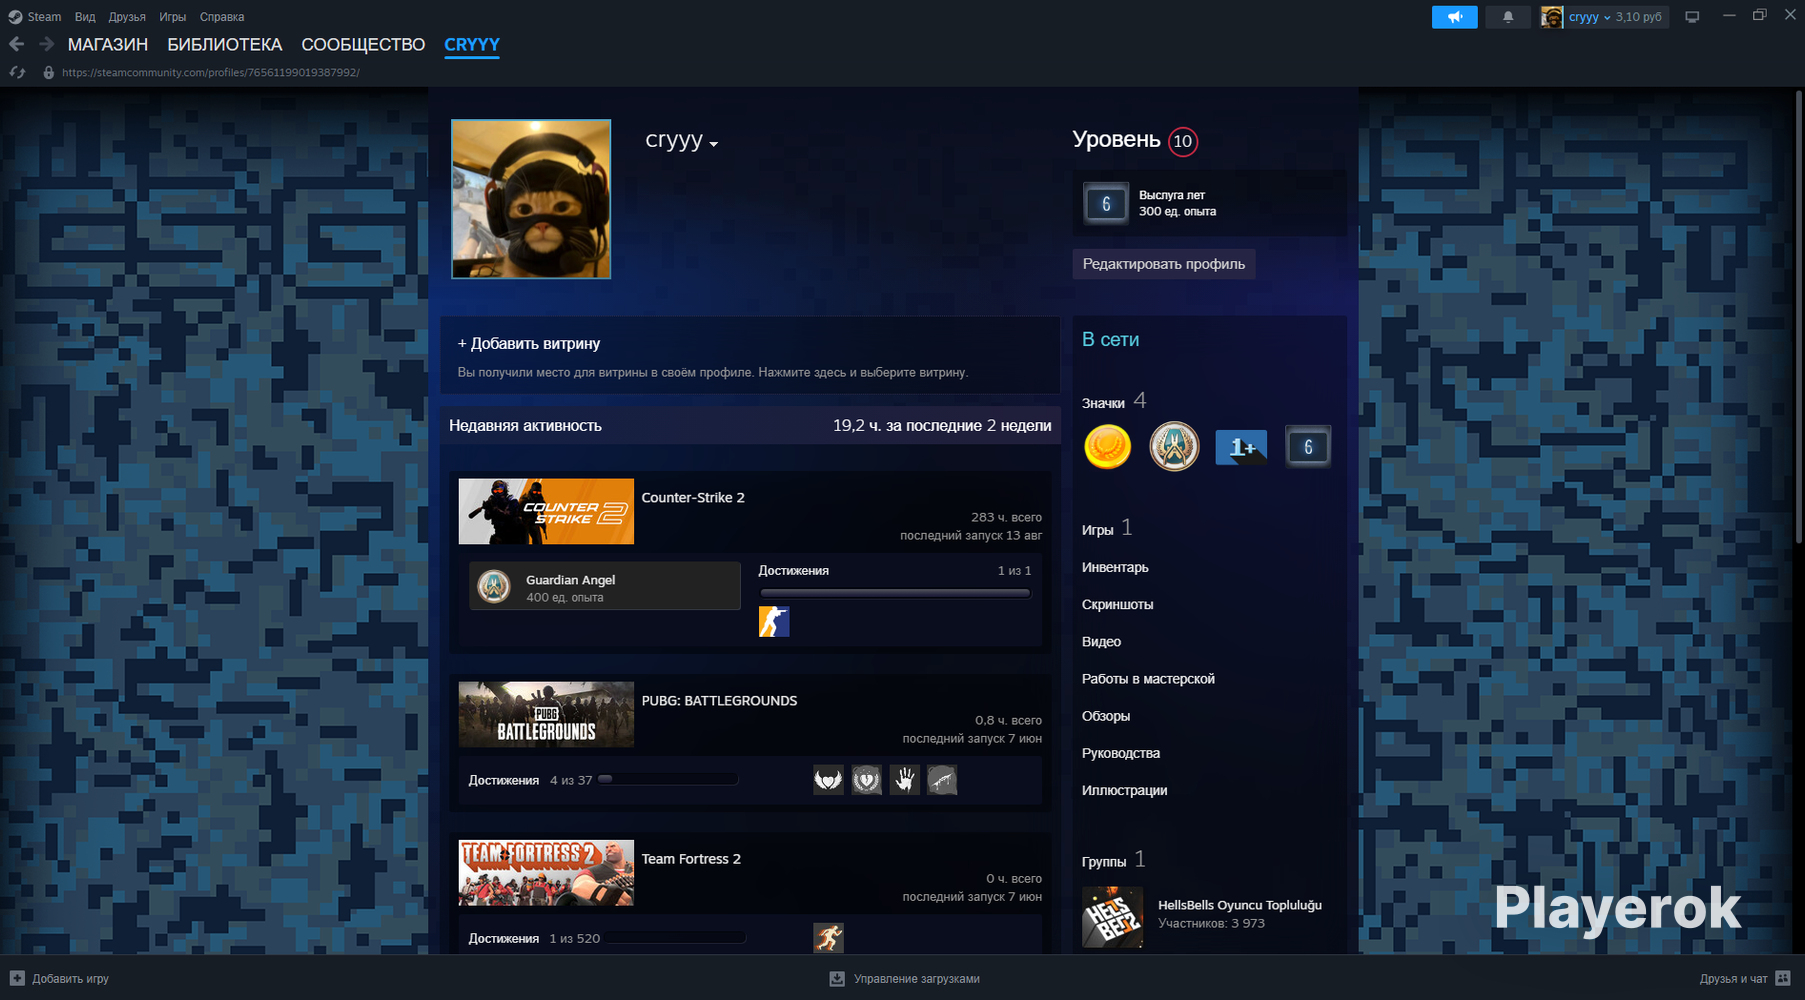Click Добавить игру at the bottom left
The image size is (1805, 1000).
(60, 979)
